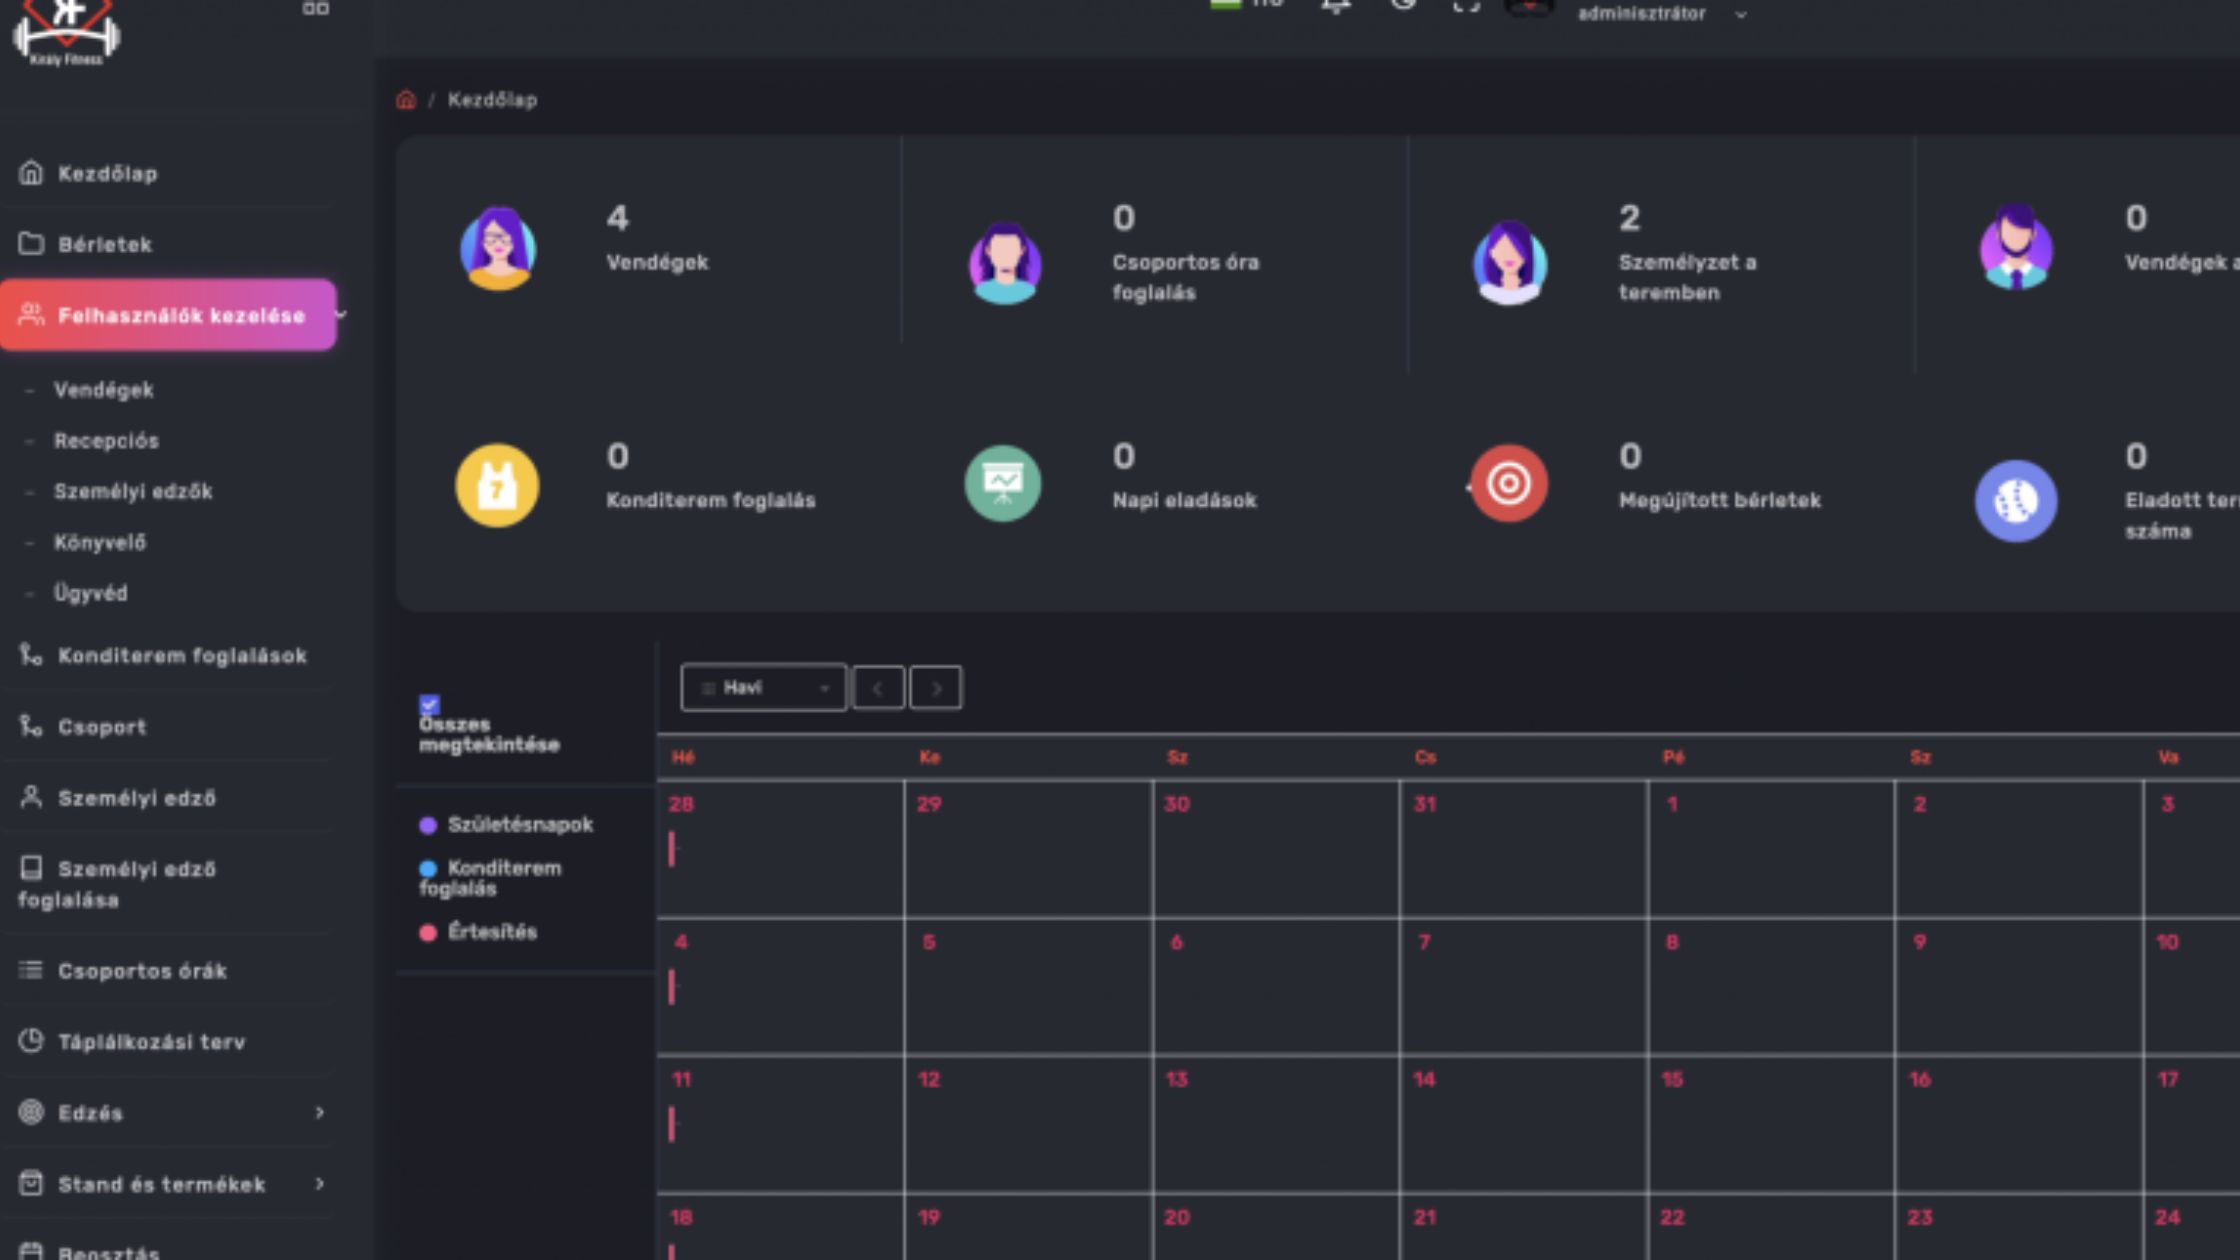
Task: Click the green Napi eladások icon
Action: (x=1003, y=484)
